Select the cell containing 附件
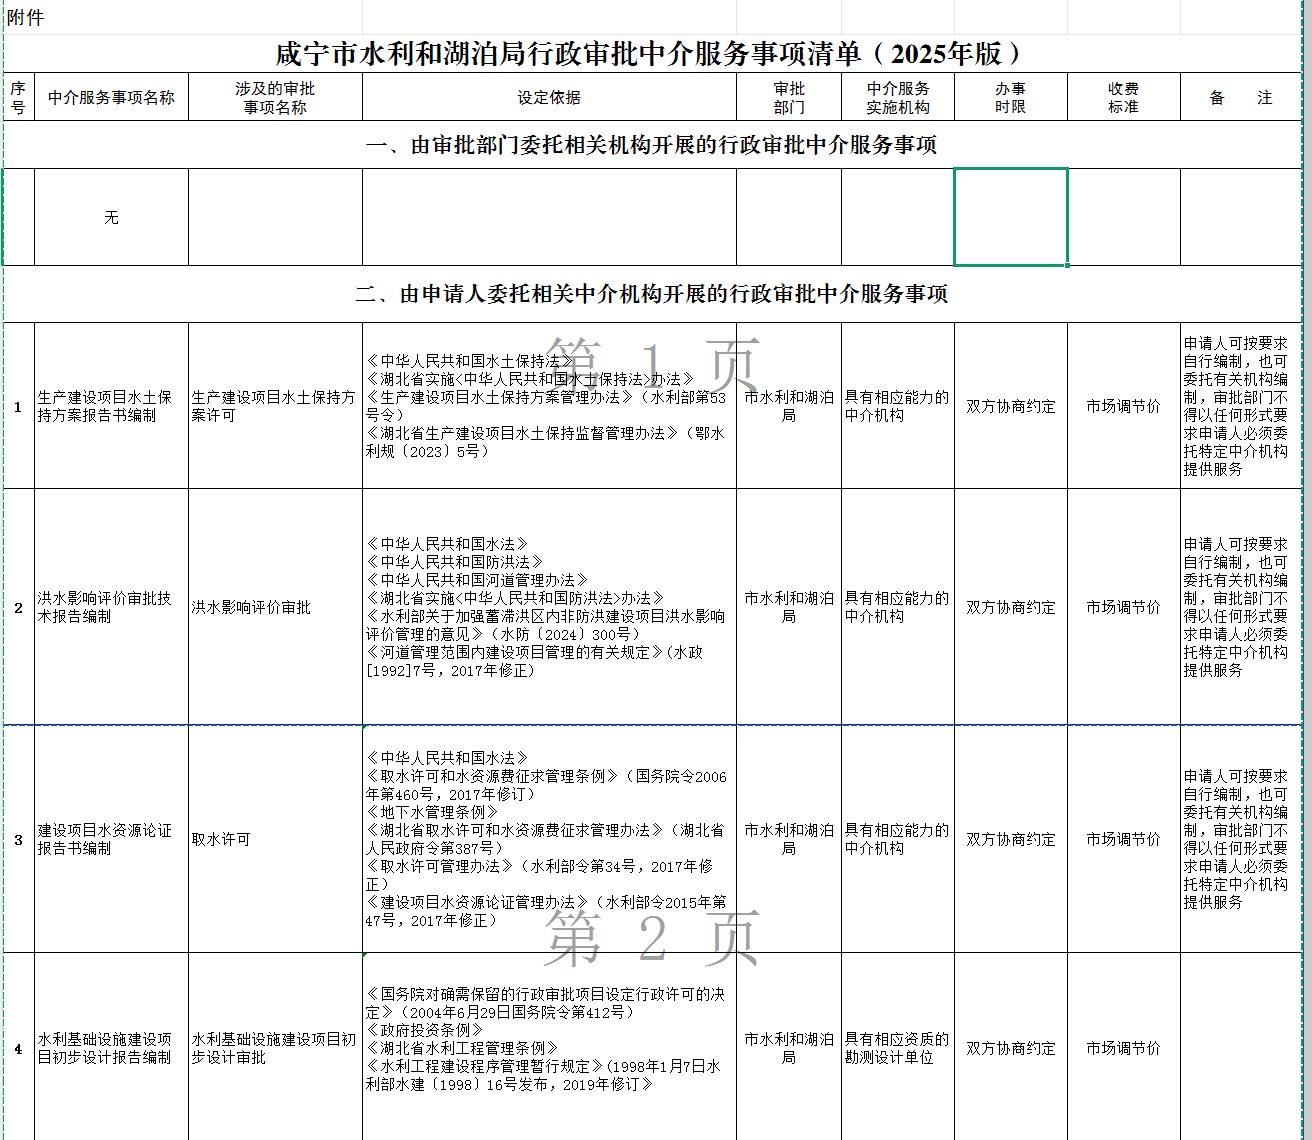 tap(26, 18)
